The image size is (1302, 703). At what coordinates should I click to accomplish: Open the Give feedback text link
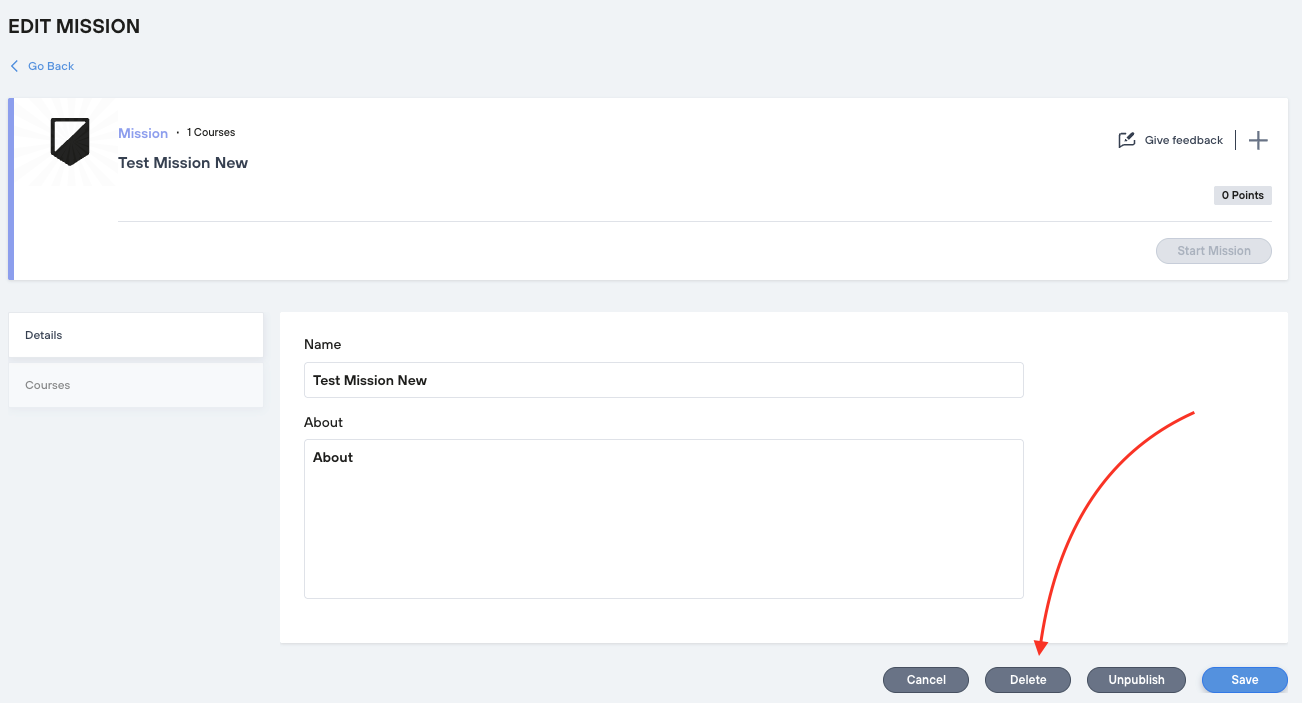point(1183,140)
